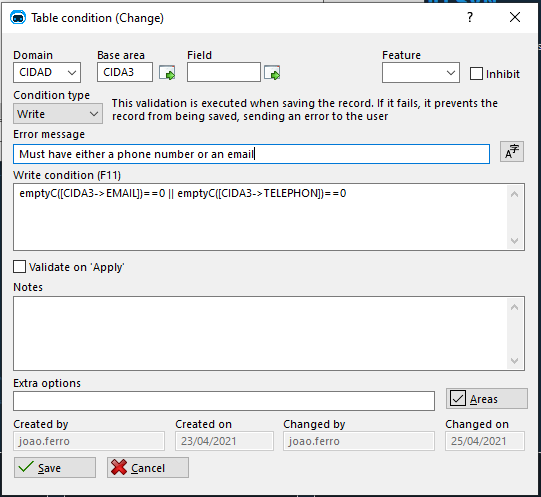Open the error message translation button
The width and height of the screenshot is (541, 497).
point(512,152)
